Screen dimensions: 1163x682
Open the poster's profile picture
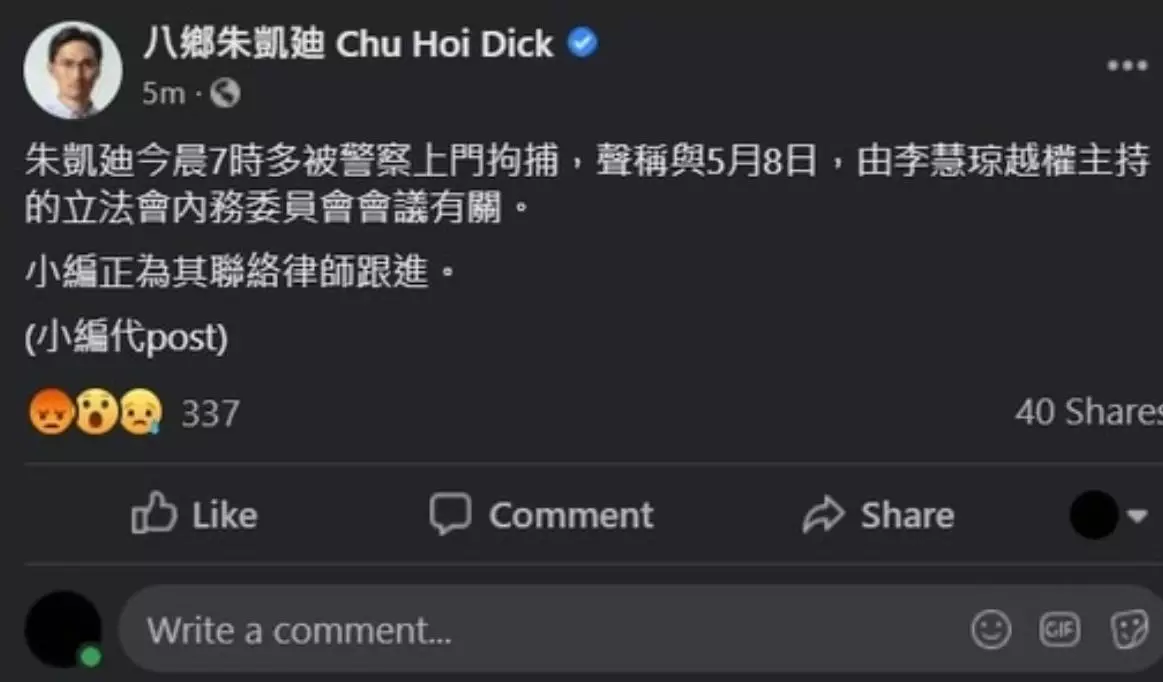pyautogui.click(x=73, y=70)
